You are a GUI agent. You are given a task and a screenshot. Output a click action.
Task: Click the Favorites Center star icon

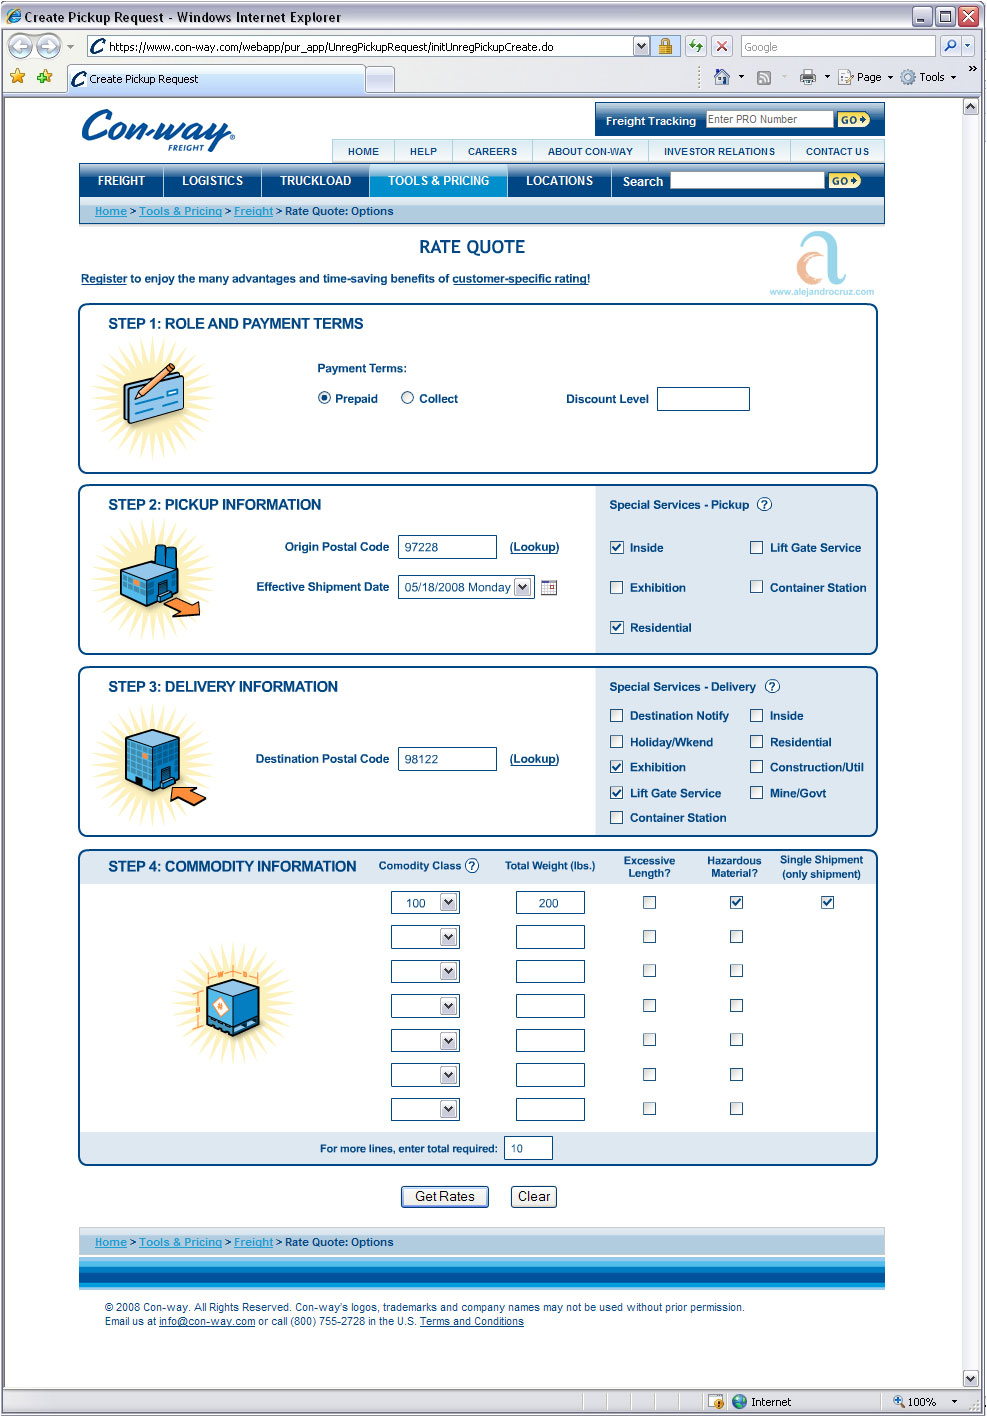point(17,77)
